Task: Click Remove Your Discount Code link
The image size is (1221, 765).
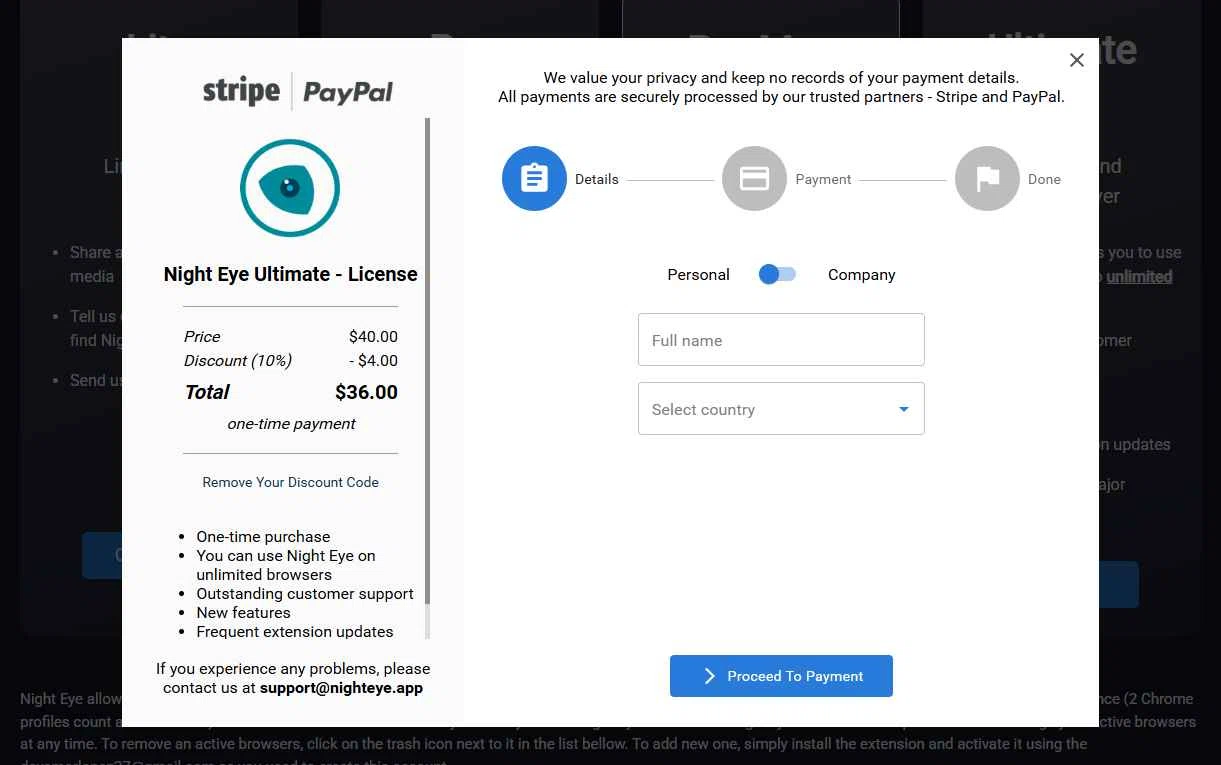Action: click(x=290, y=482)
